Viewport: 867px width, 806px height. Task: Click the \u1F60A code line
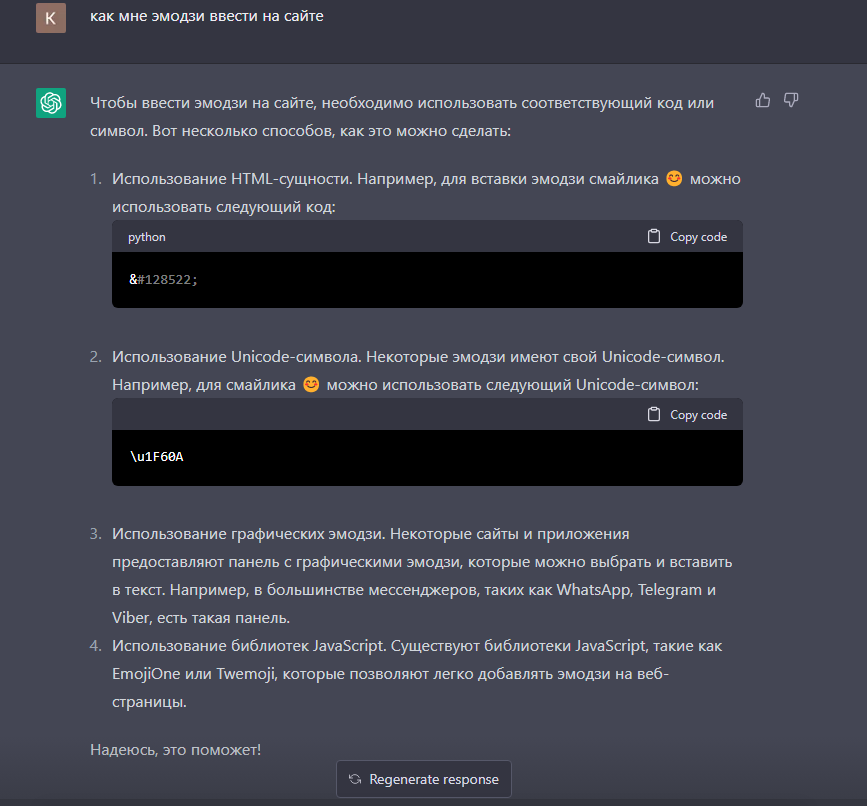(x=157, y=458)
